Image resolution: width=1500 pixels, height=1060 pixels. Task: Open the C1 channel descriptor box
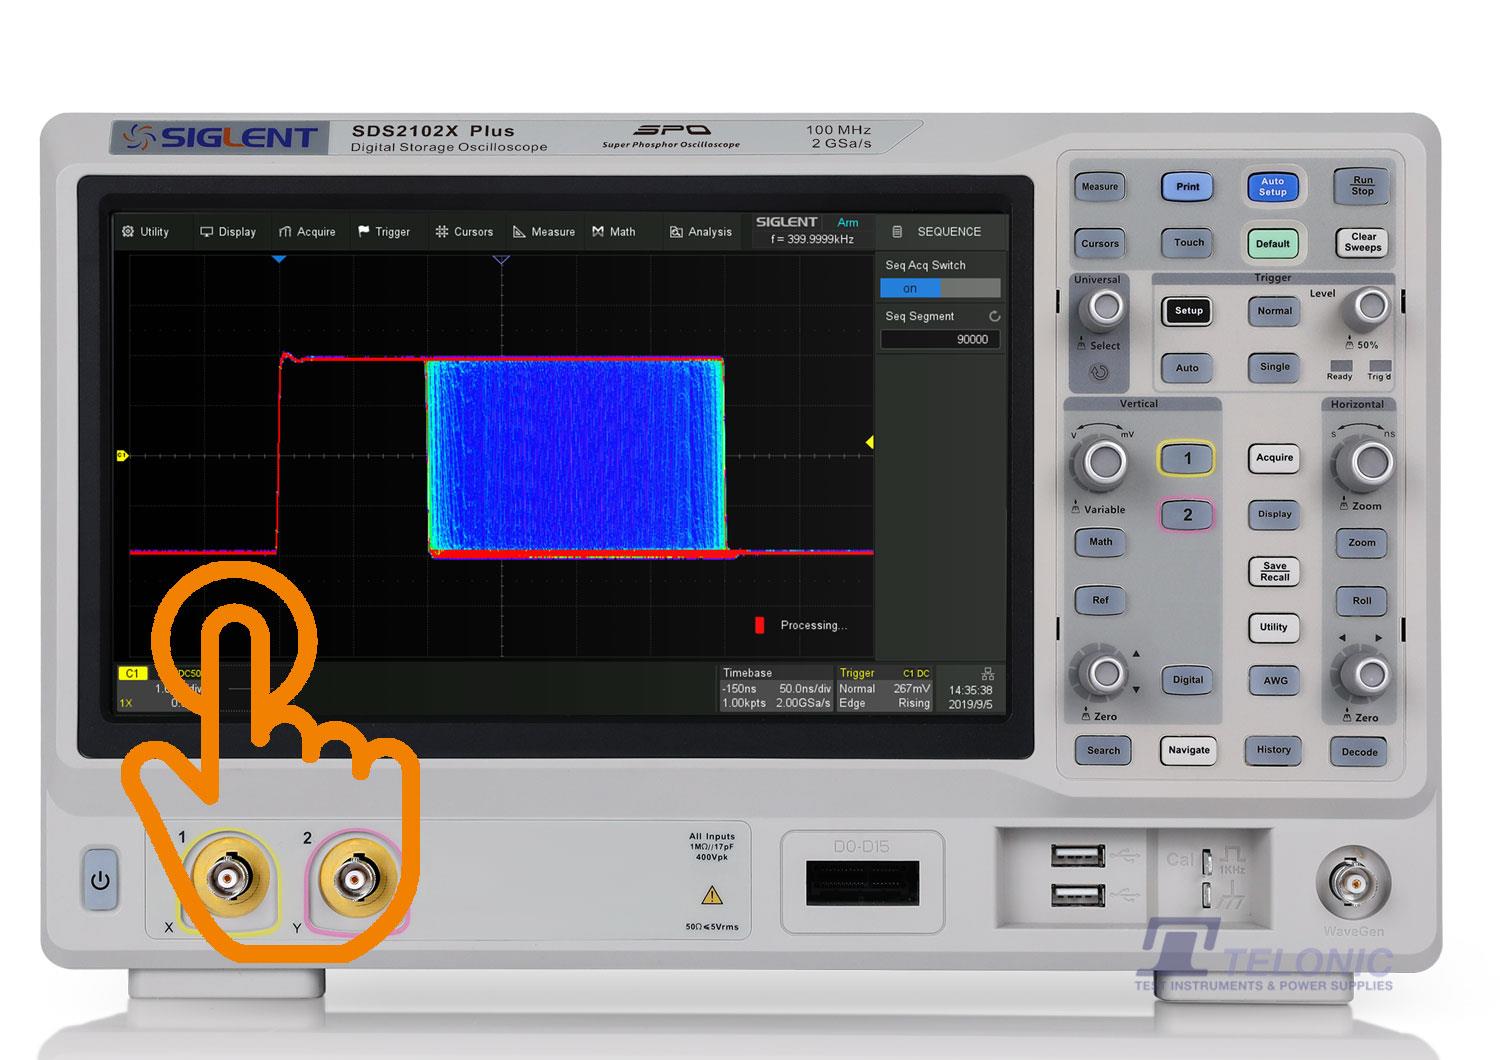point(160,688)
